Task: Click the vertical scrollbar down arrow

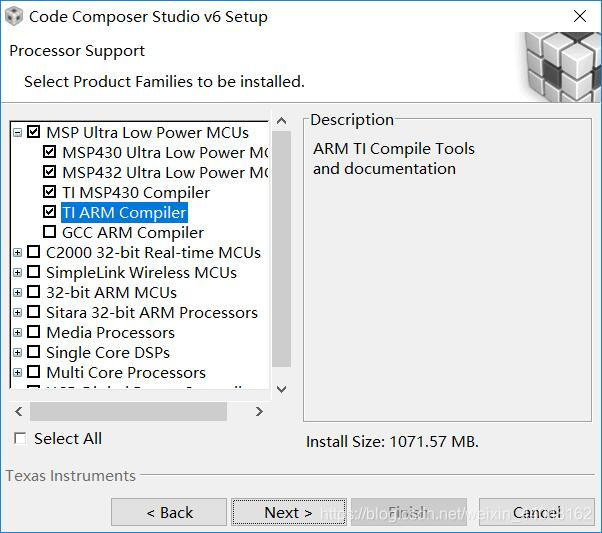Action: [281, 389]
